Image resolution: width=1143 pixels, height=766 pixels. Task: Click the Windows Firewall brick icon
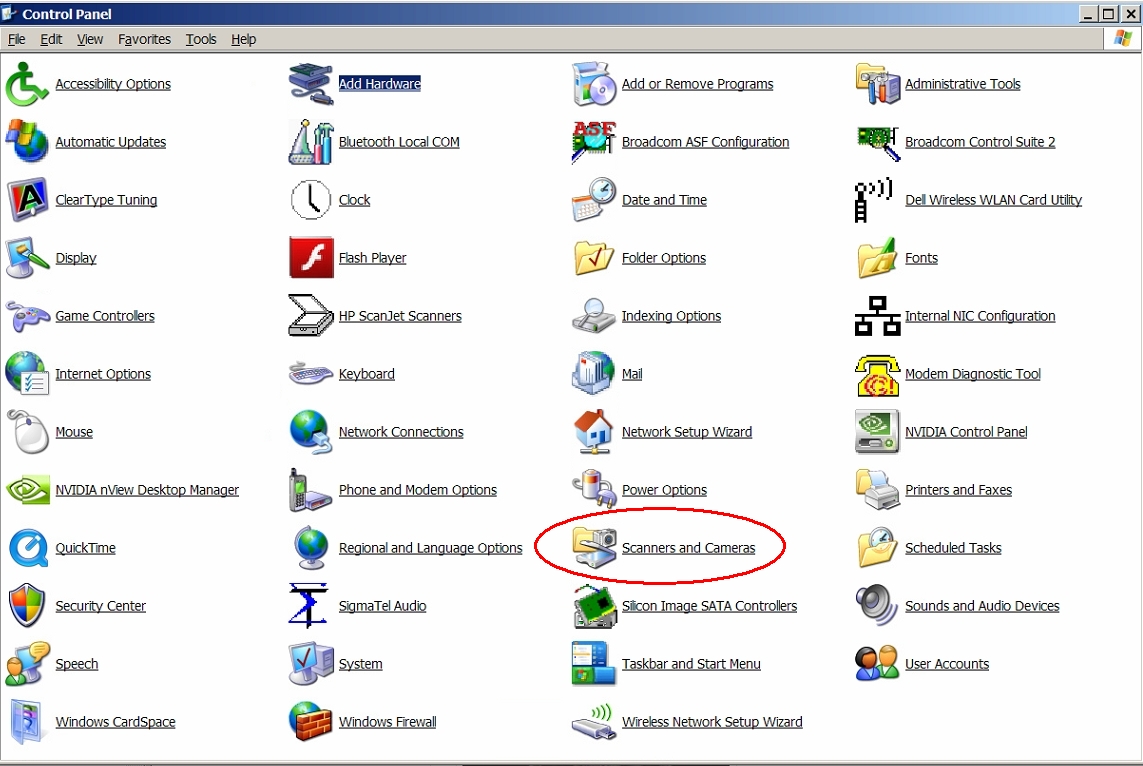tap(311, 722)
